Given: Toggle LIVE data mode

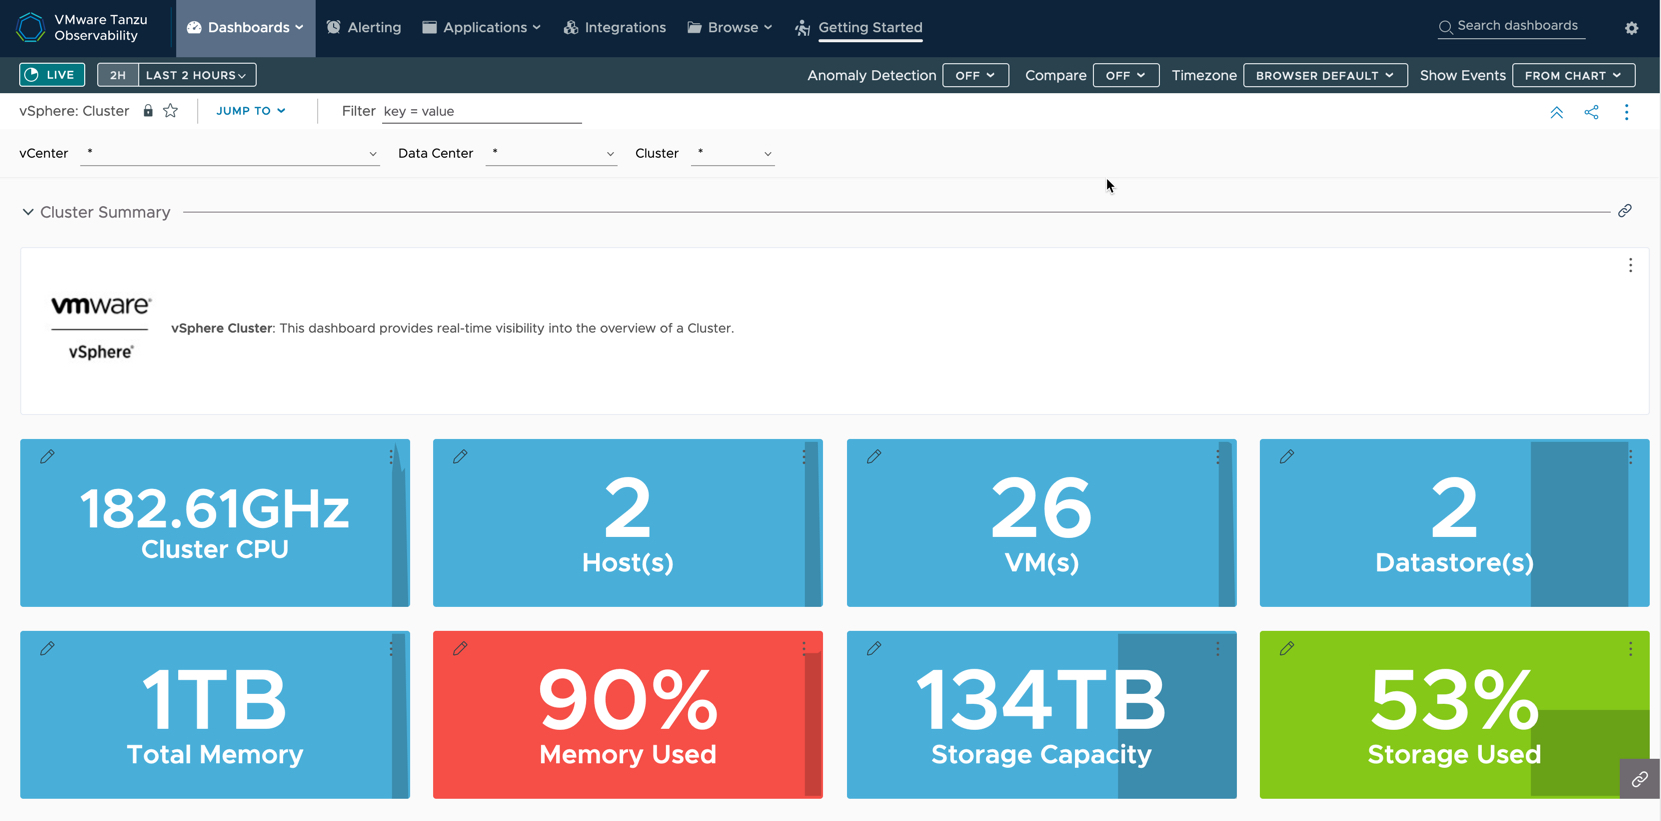Looking at the screenshot, I should pyautogui.click(x=52, y=75).
